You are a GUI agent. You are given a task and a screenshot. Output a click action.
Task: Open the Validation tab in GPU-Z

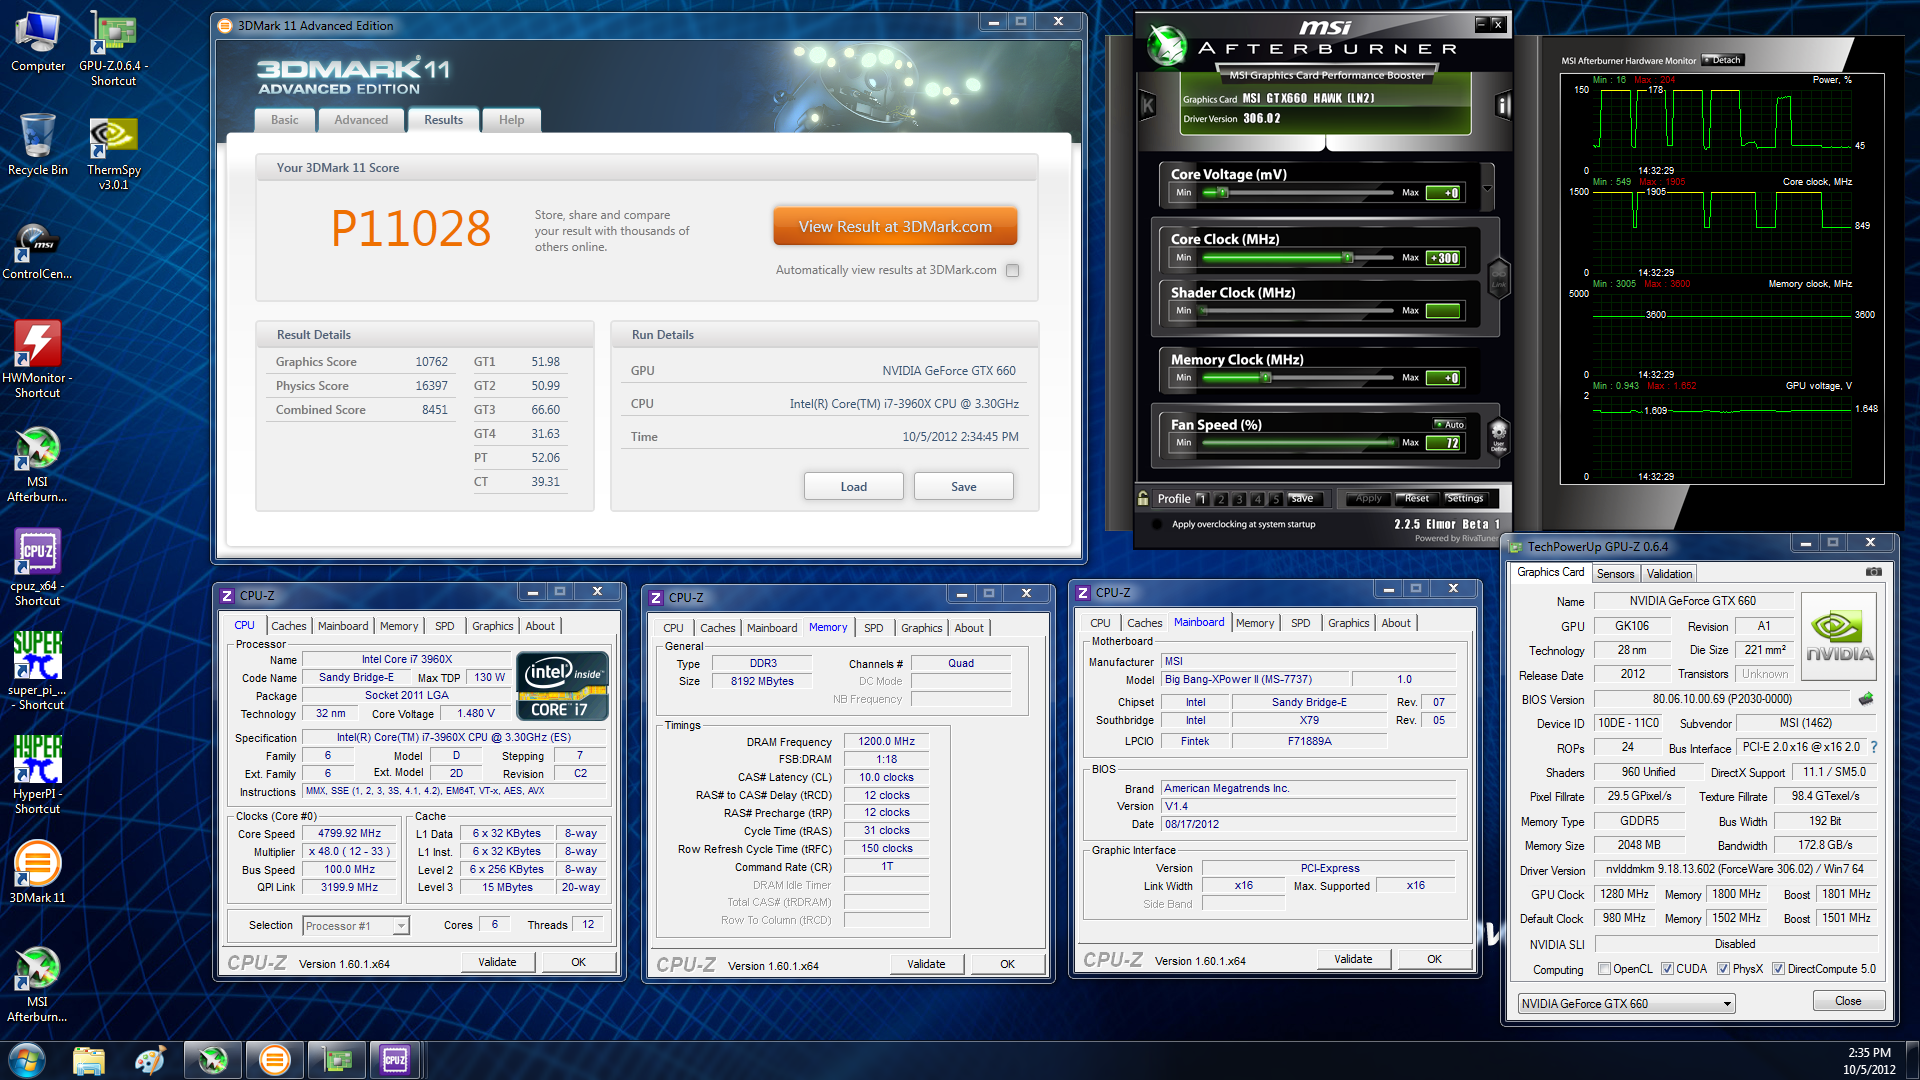pos(1669,574)
